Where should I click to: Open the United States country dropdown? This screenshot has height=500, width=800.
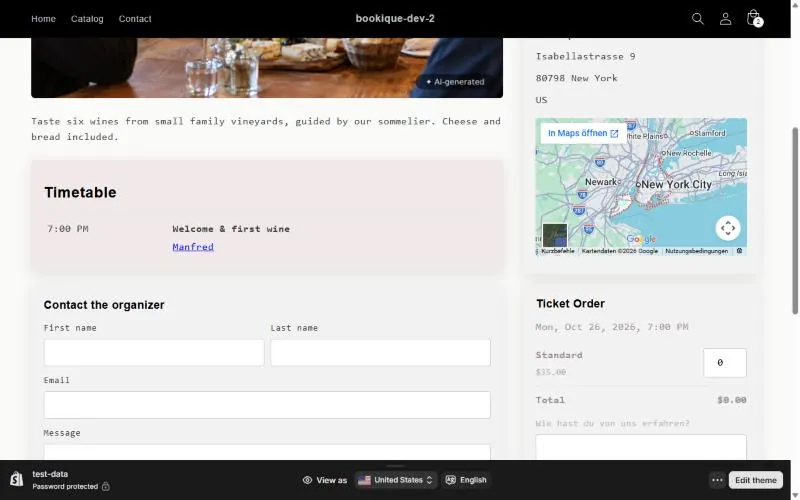click(x=395, y=480)
